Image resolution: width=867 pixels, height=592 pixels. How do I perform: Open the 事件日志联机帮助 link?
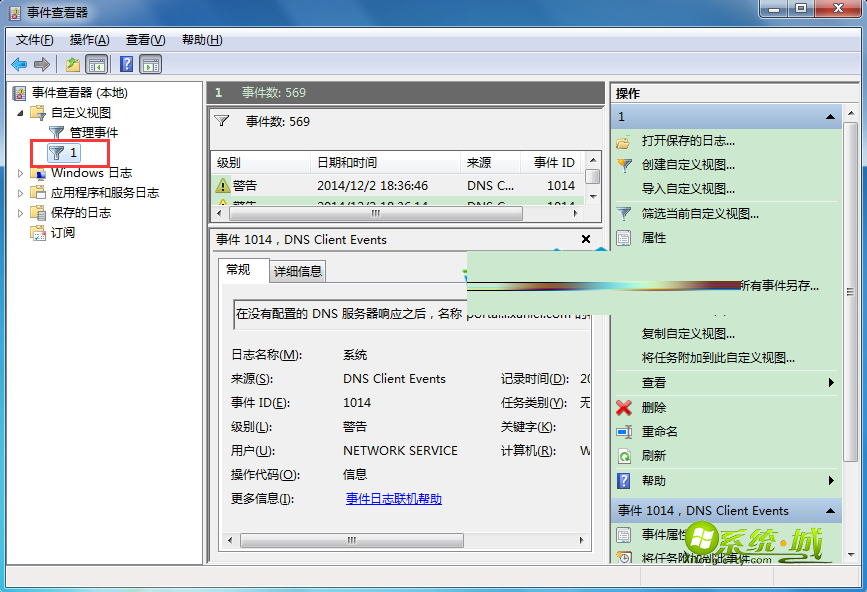click(393, 498)
